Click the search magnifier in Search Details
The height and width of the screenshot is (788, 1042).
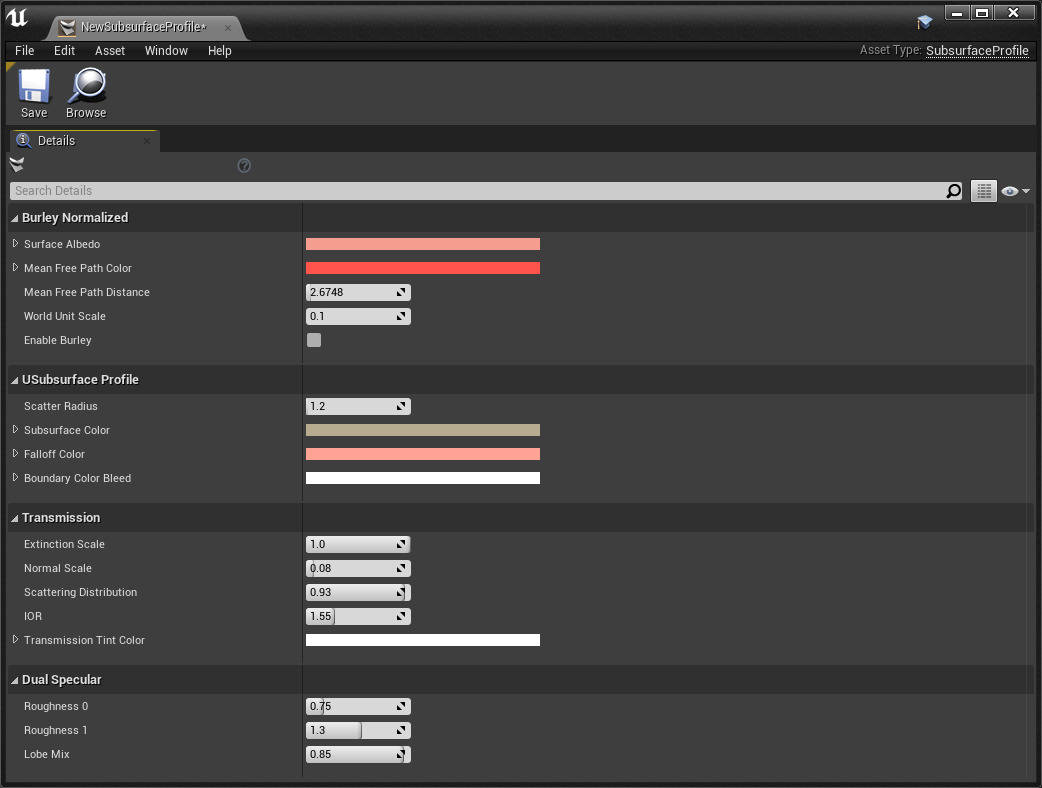954,191
